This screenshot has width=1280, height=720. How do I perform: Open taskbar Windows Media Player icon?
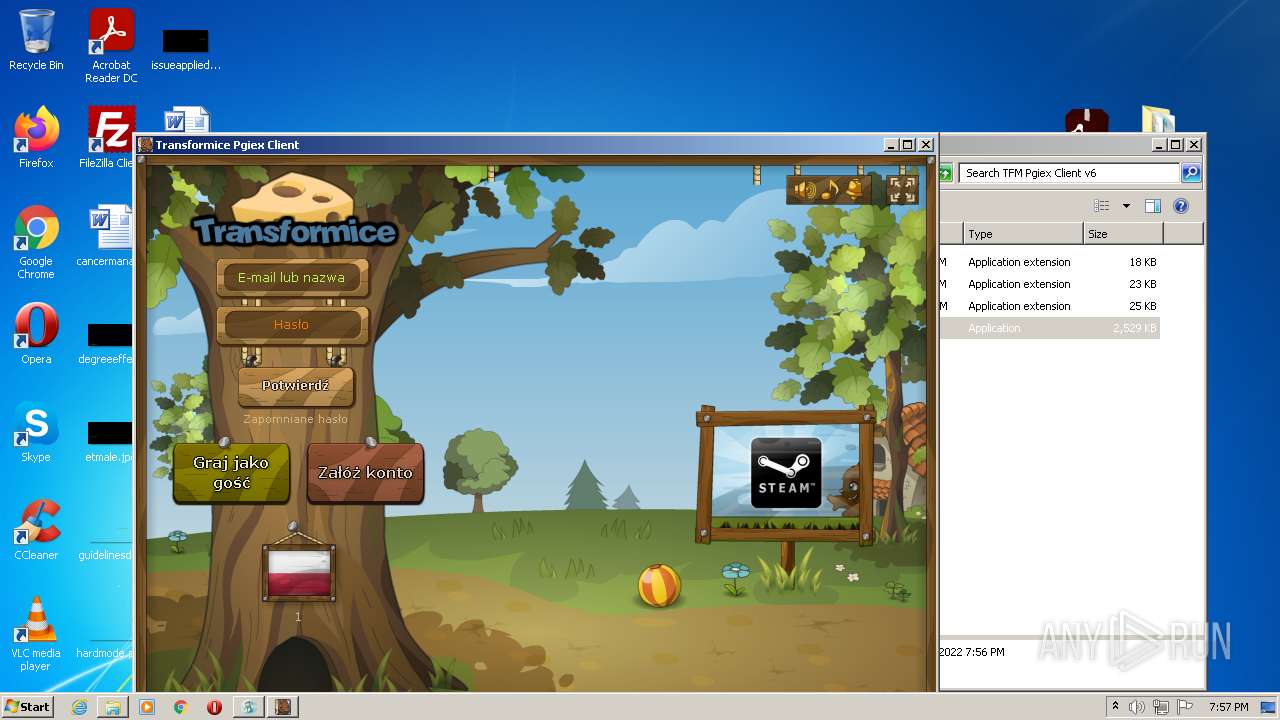click(x=147, y=707)
